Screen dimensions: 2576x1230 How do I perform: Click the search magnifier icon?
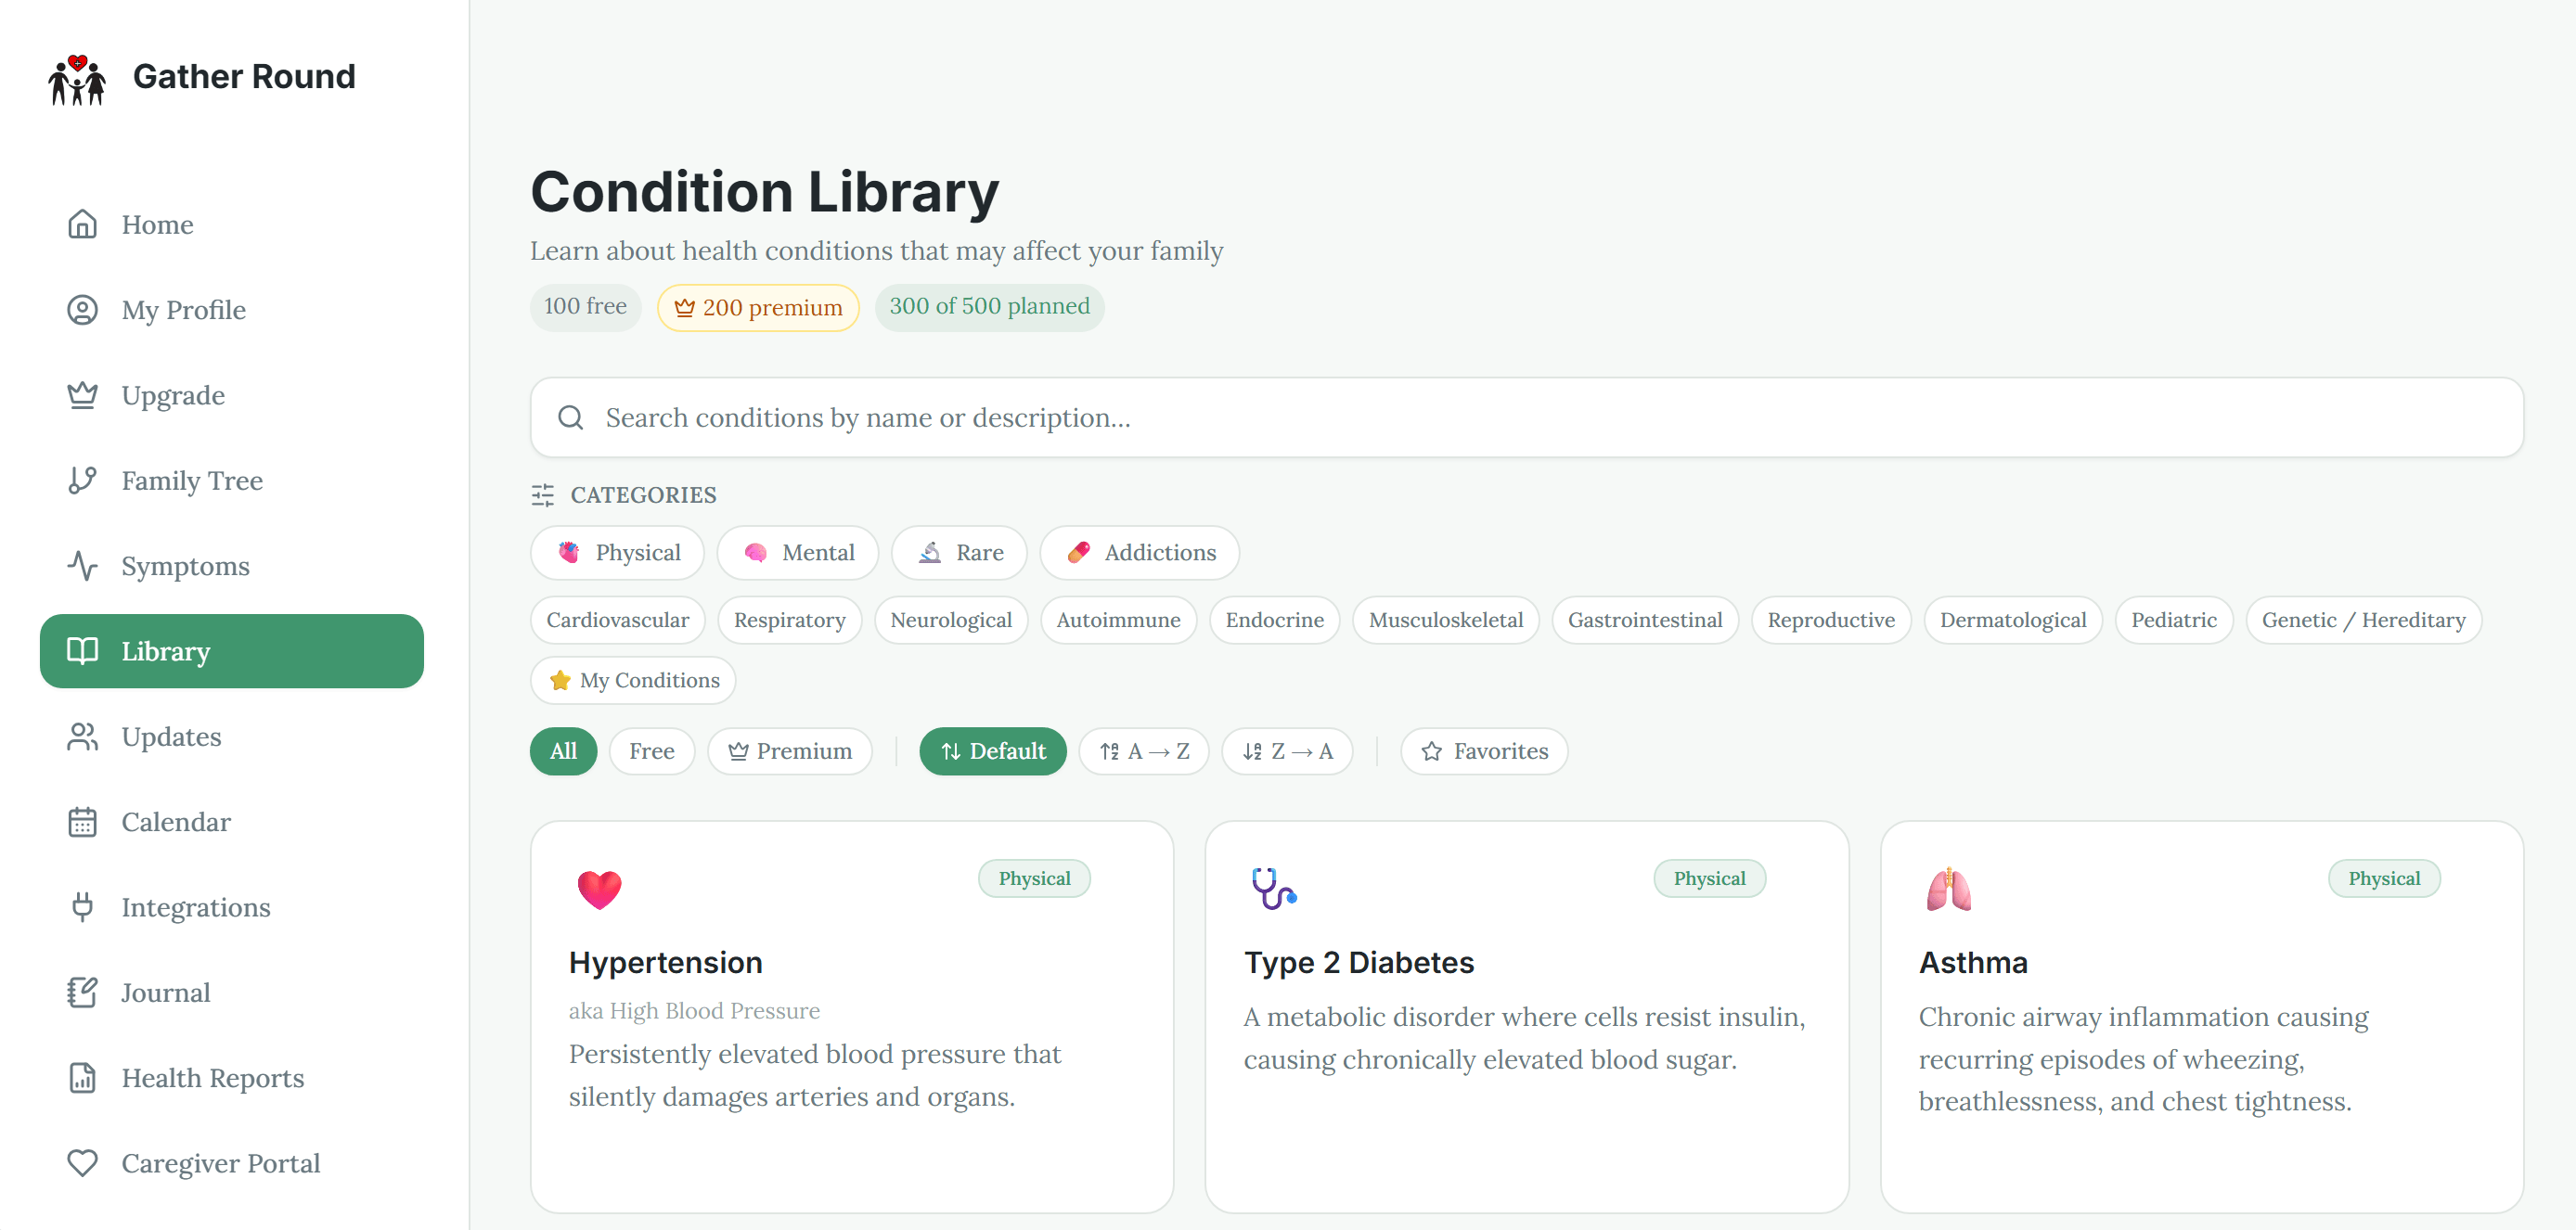coord(570,418)
